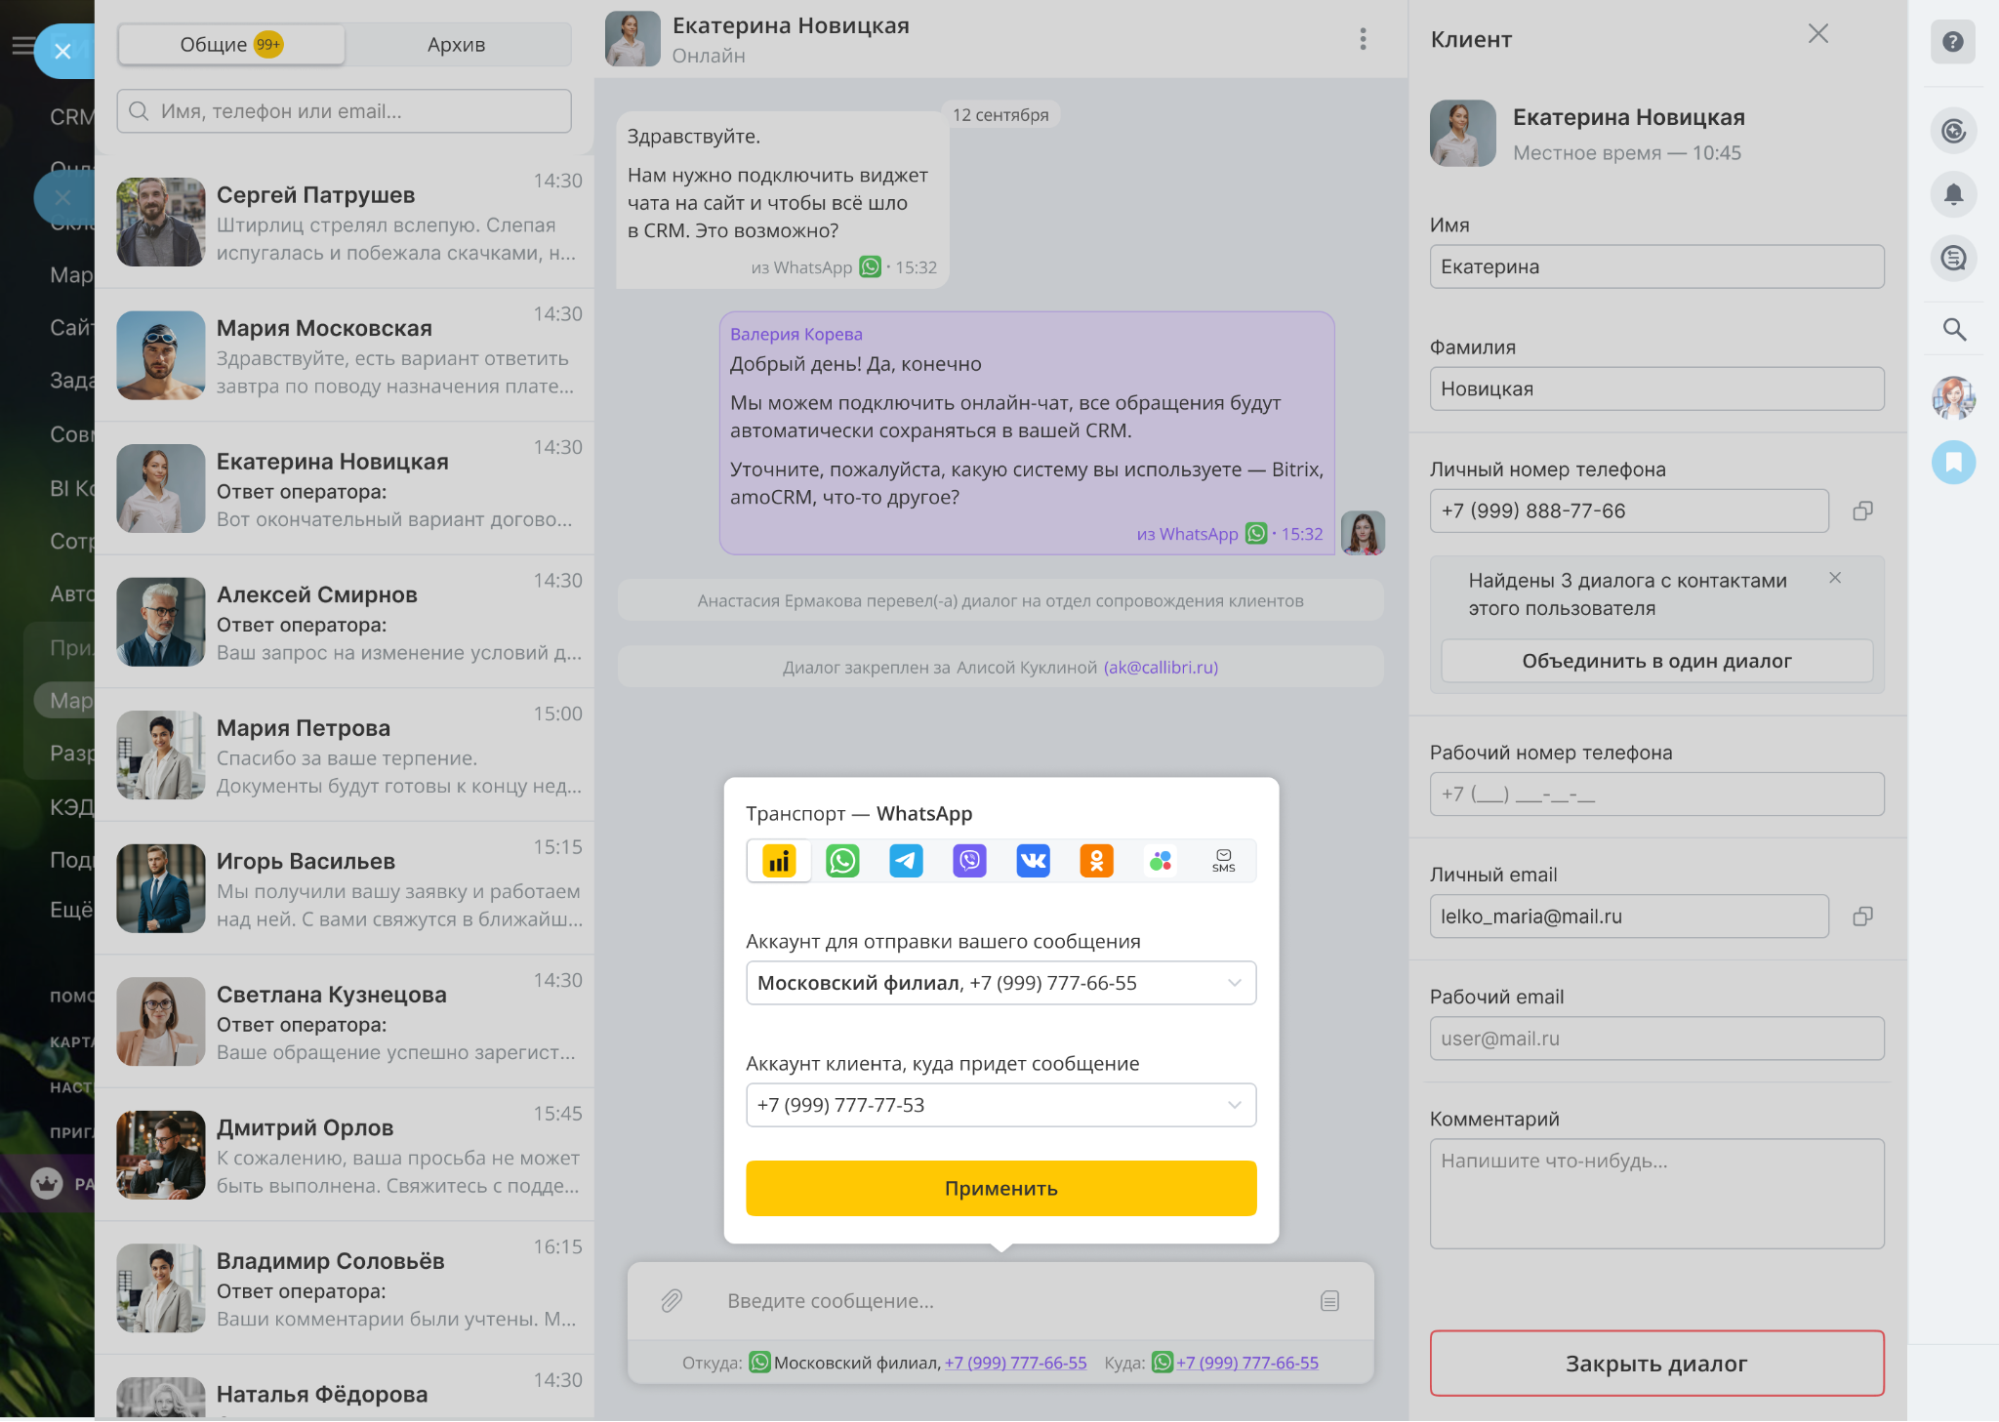Viewport: 1999px width, 1422px height.
Task: Click the paperclip attachment icon
Action: tap(671, 1300)
